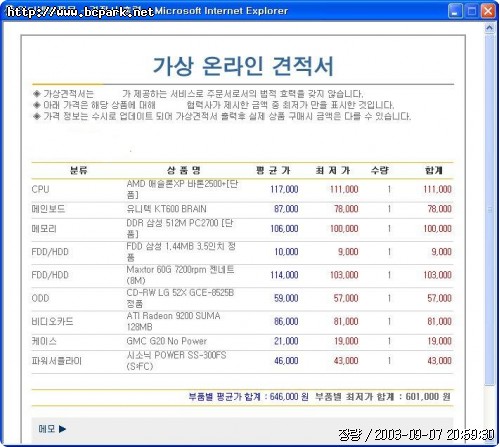Viewport: 500px width, 447px height.
Task: Select the 케이스 category cell
Action: point(44,341)
